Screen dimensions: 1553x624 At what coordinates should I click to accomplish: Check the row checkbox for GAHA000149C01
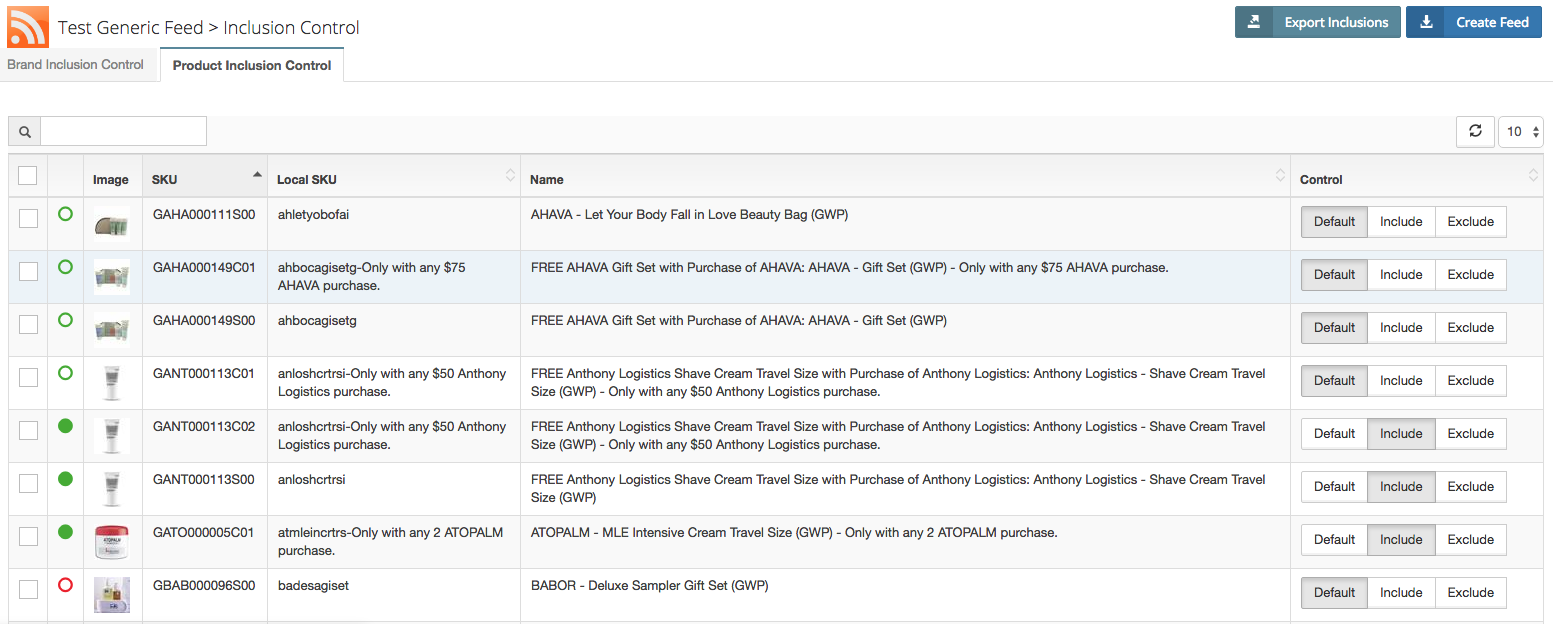point(28,271)
